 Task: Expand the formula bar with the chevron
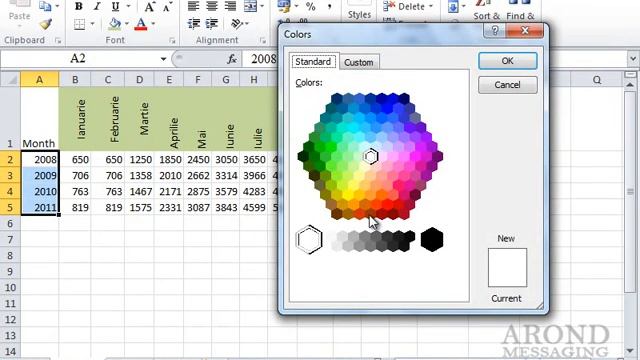pos(633,59)
